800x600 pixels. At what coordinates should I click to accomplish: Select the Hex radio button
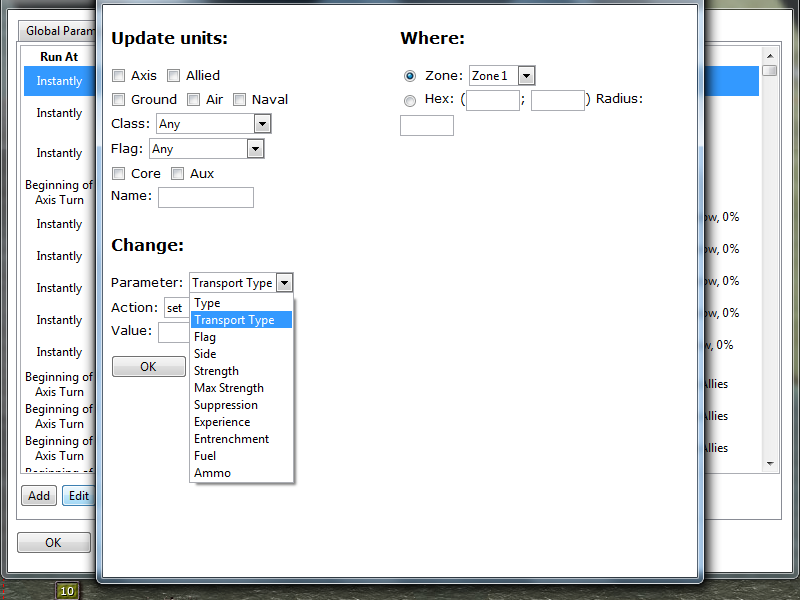pos(410,100)
